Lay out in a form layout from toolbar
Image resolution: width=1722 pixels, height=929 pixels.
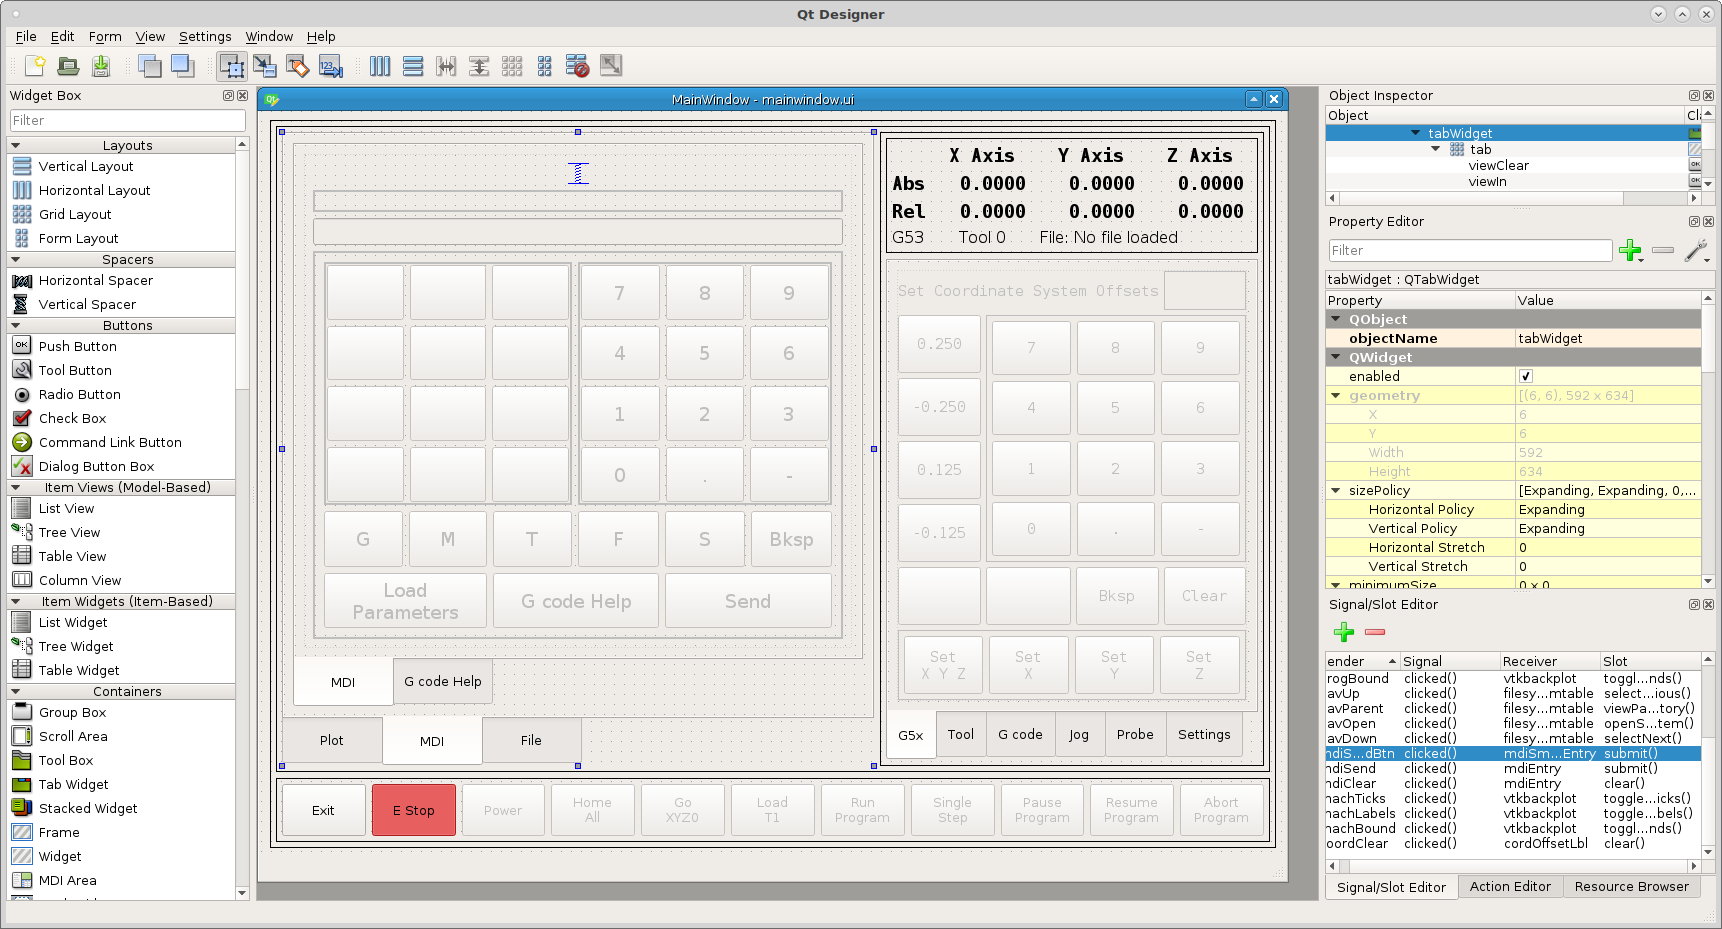click(544, 66)
